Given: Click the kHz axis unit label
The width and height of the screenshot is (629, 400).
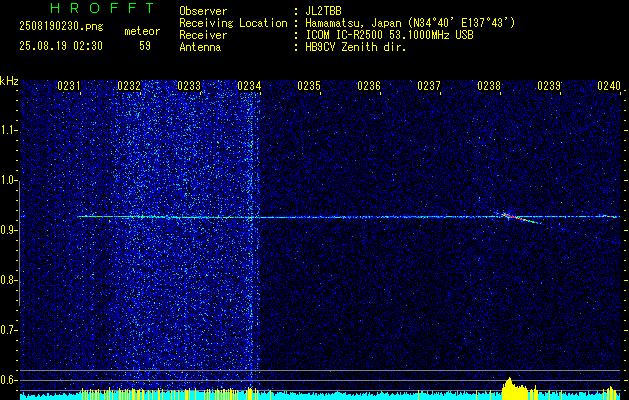Looking at the screenshot, I should point(9,81).
